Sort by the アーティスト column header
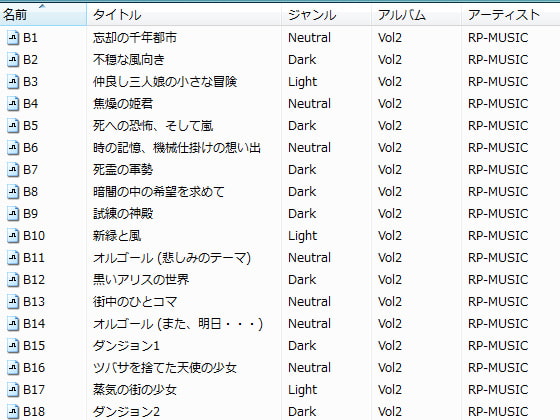The width and height of the screenshot is (560, 420). click(511, 15)
